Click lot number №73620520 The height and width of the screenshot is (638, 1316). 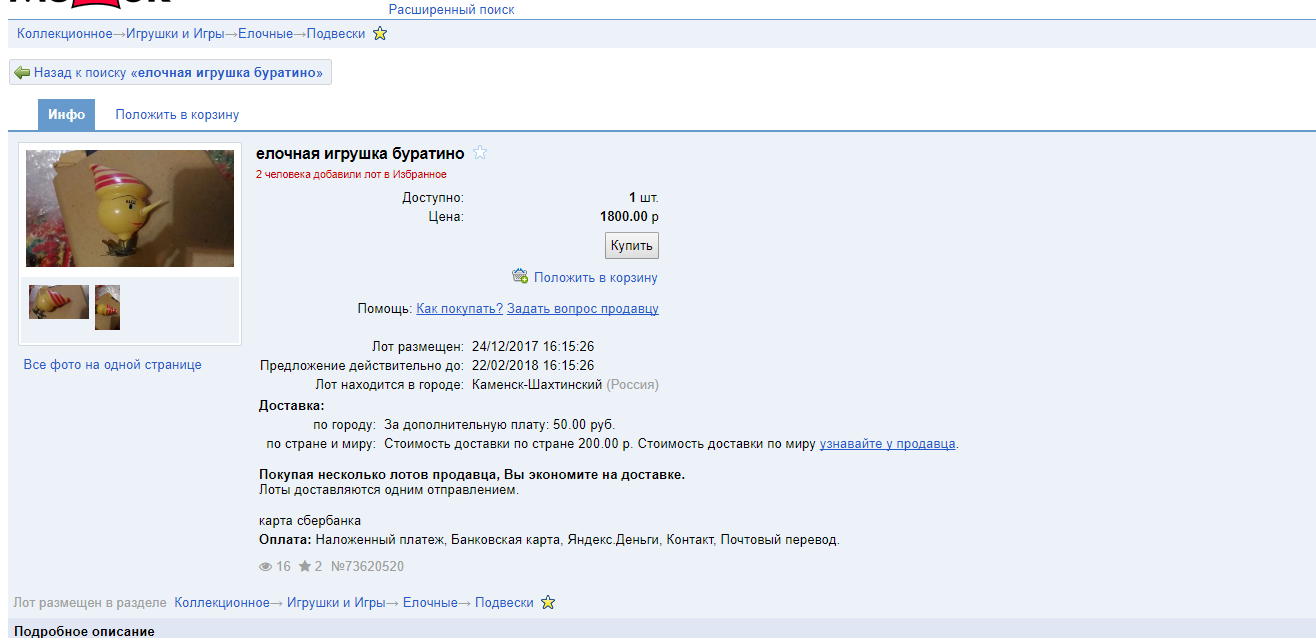coord(367,566)
